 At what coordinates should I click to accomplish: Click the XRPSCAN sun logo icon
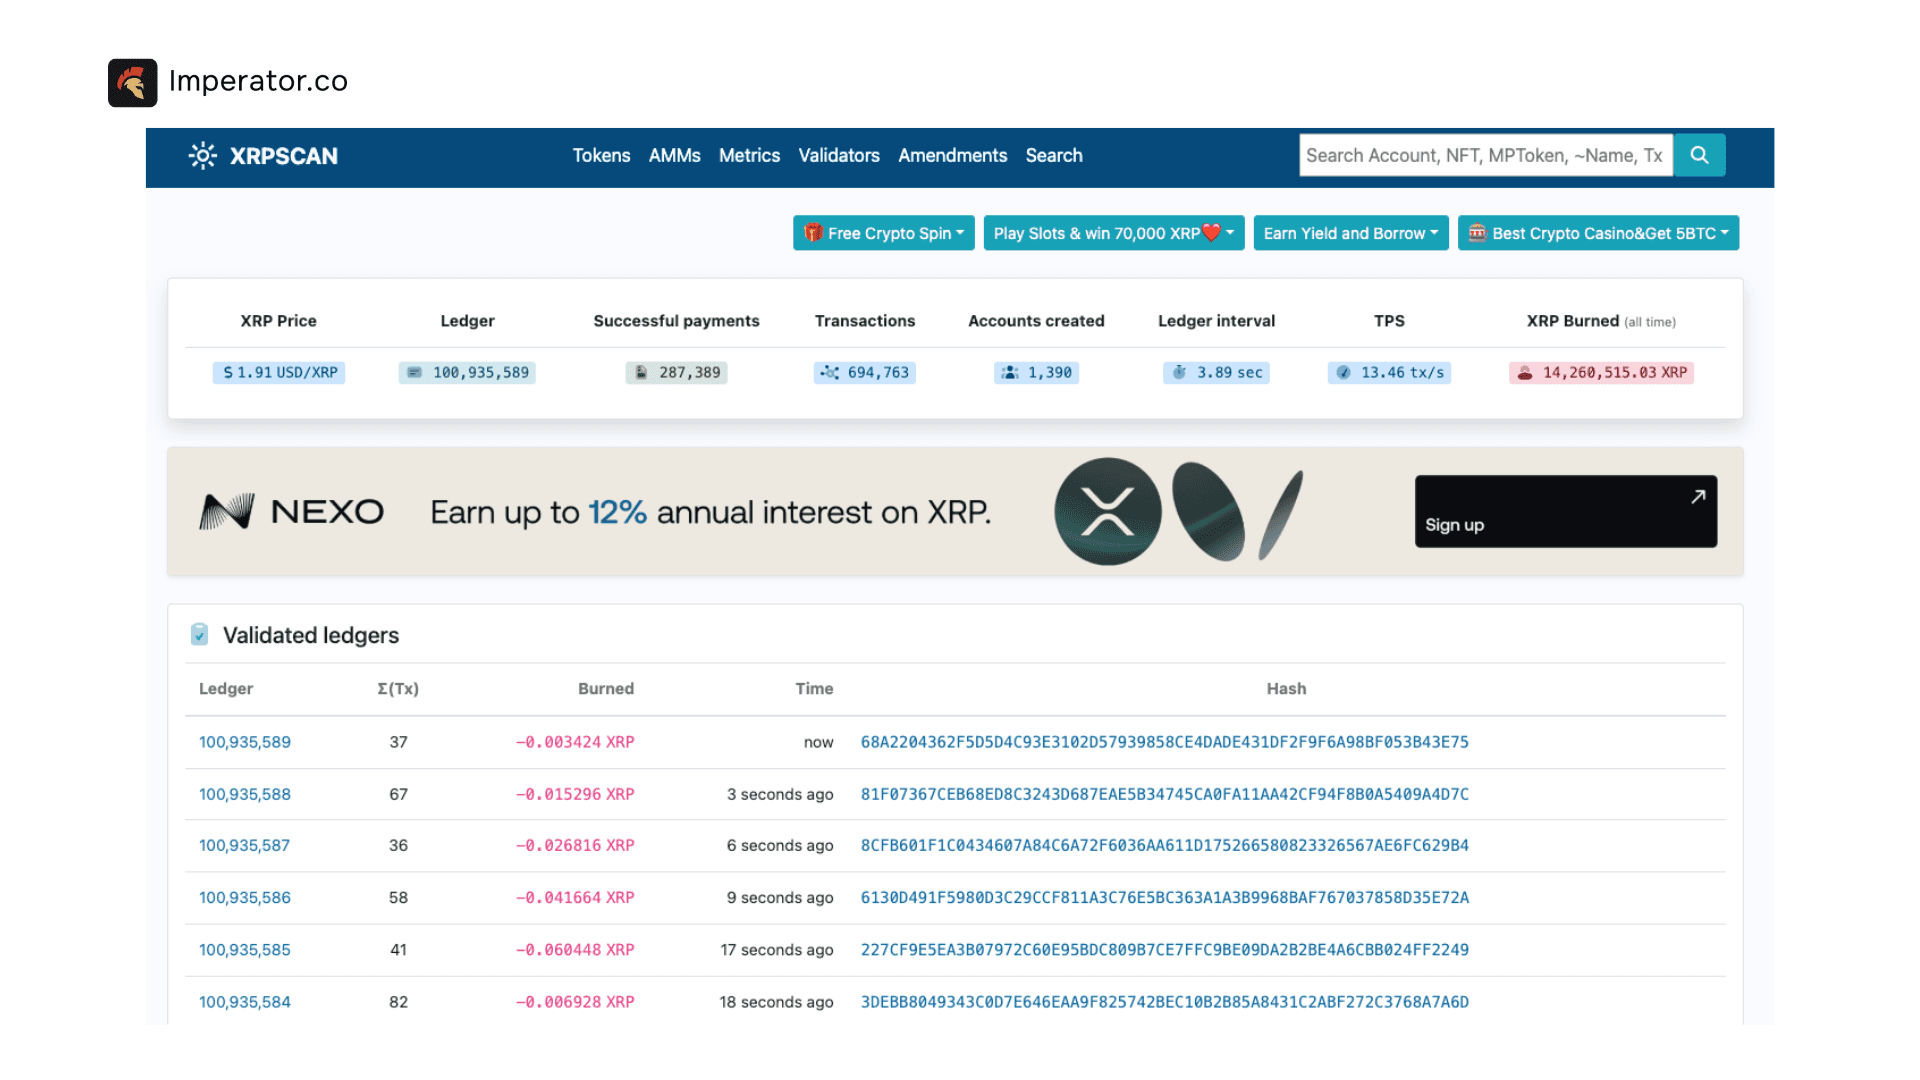pos(202,156)
